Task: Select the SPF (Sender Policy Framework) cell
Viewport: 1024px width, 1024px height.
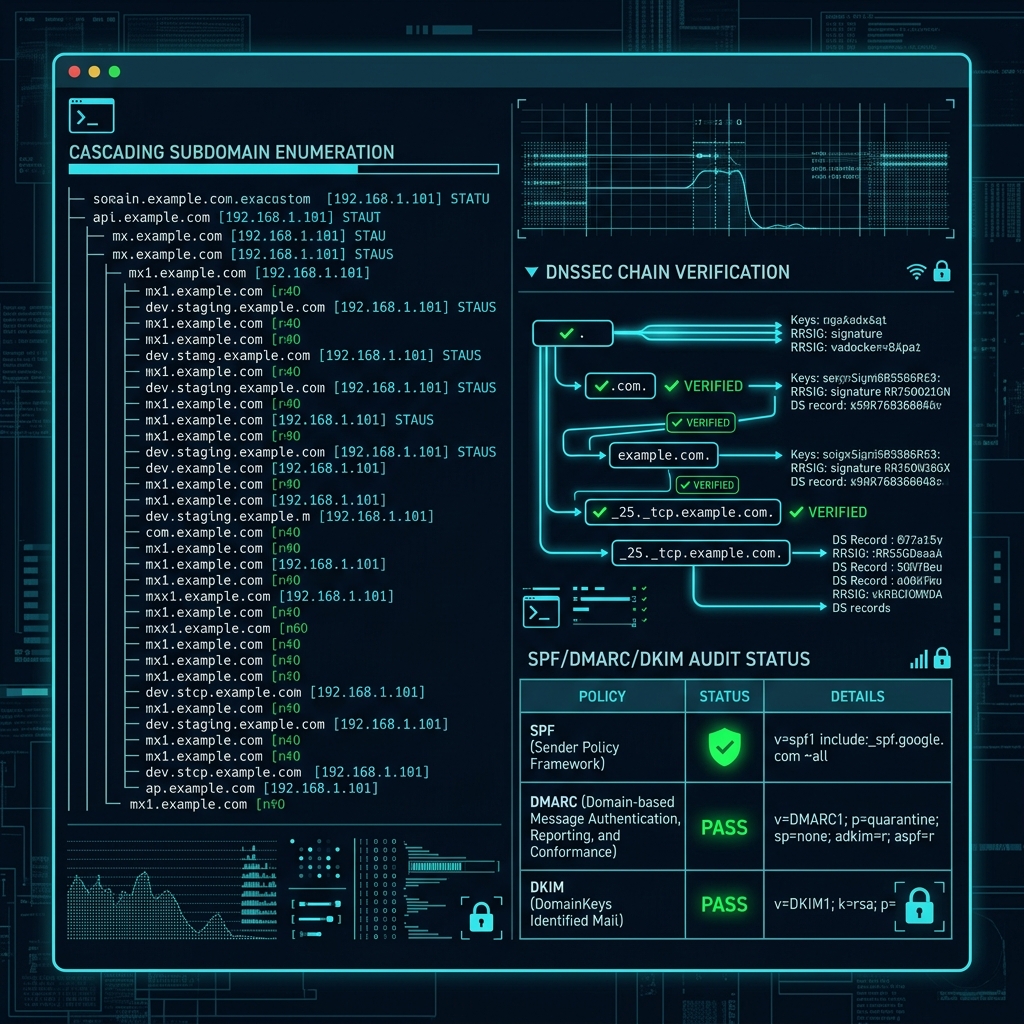Action: coord(602,747)
